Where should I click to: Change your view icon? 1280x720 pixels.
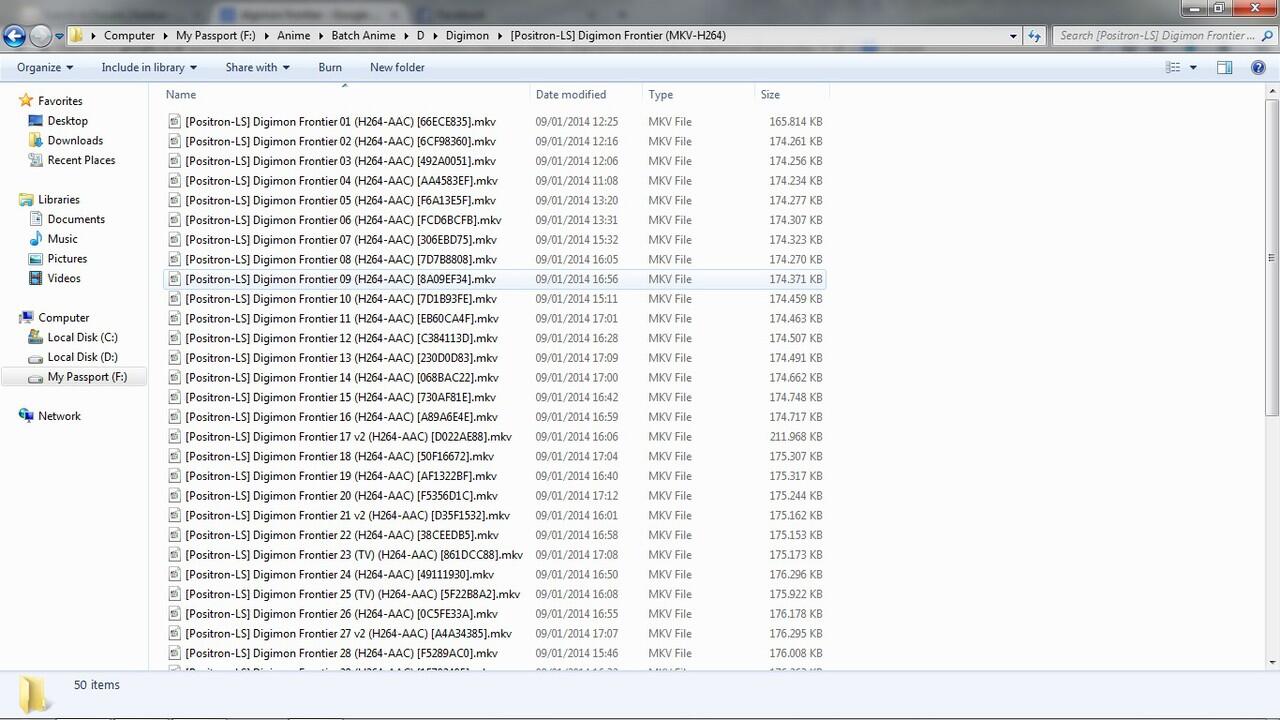pos(1174,67)
